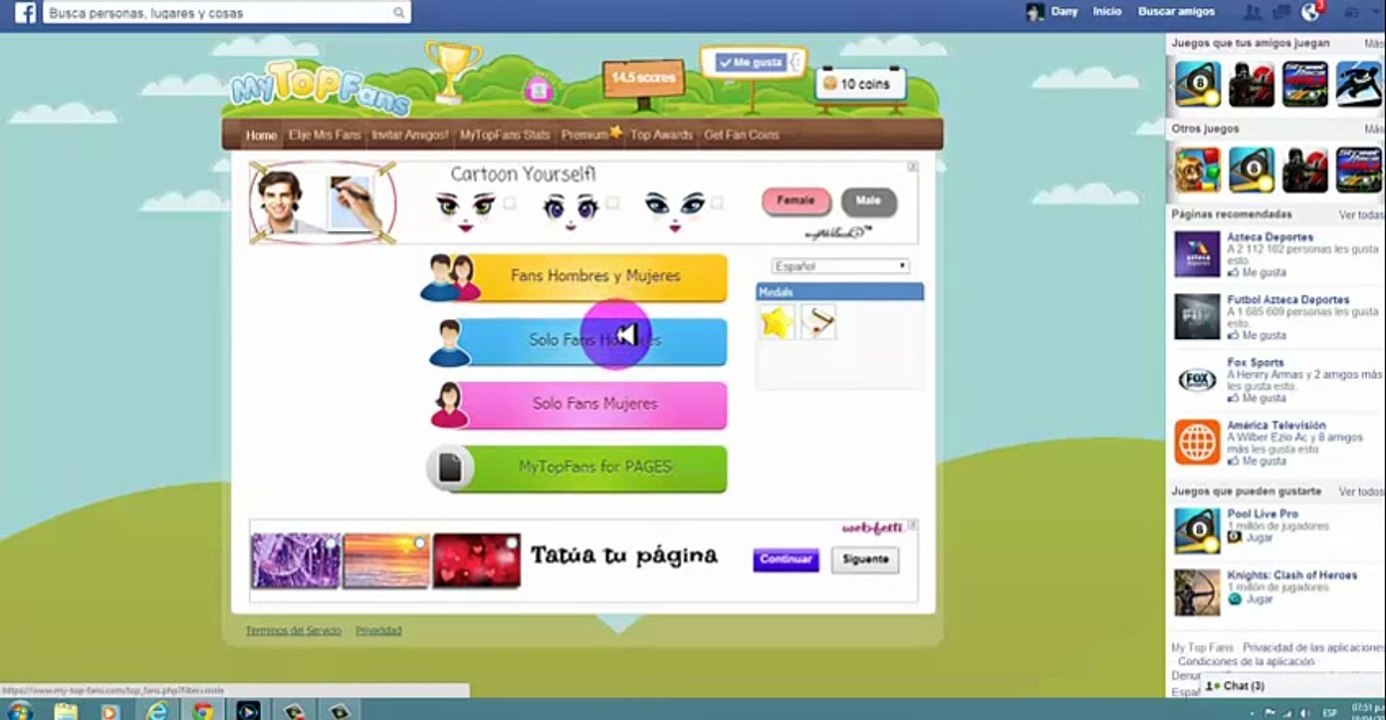The width and height of the screenshot is (1386, 720).
Task: Open the monkey puzzle game in Otros juegos
Action: (x=1197, y=170)
